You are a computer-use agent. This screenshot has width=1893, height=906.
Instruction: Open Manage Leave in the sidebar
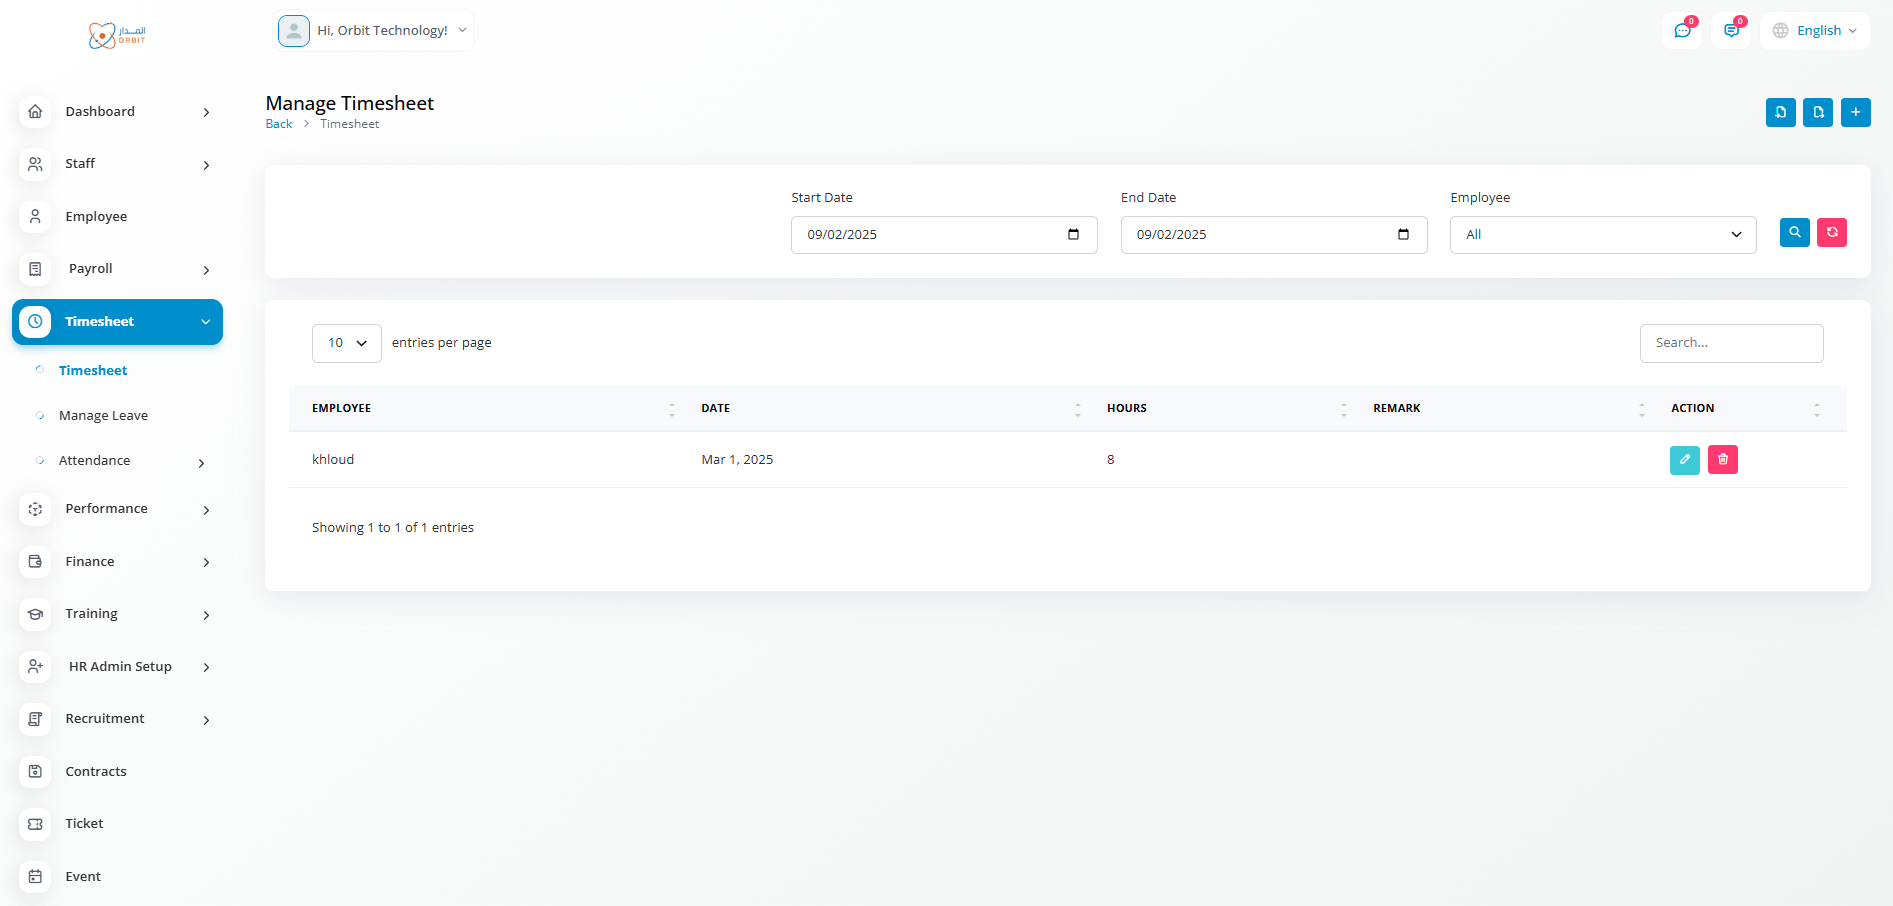pyautogui.click(x=103, y=416)
